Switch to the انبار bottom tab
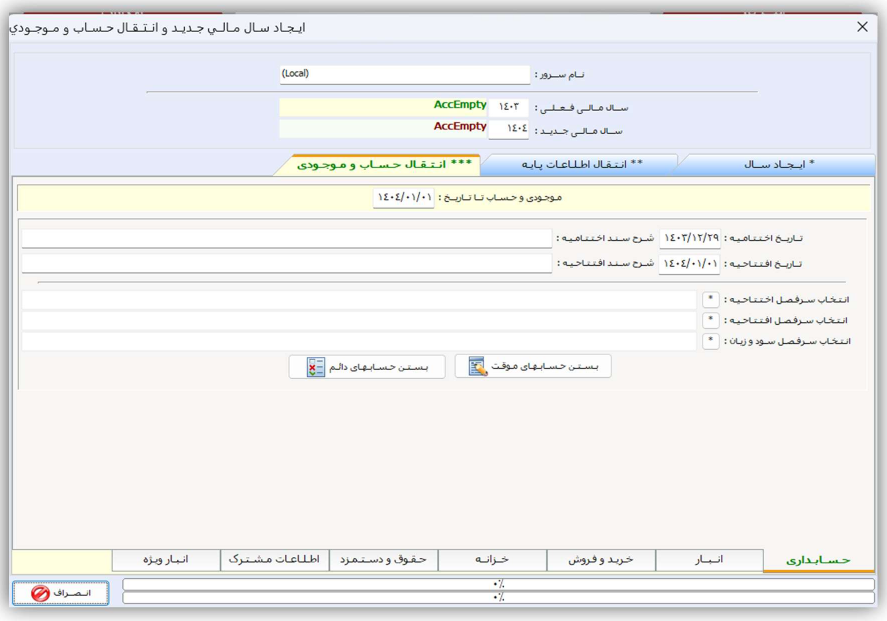This screenshot has width=887, height=621. point(709,559)
